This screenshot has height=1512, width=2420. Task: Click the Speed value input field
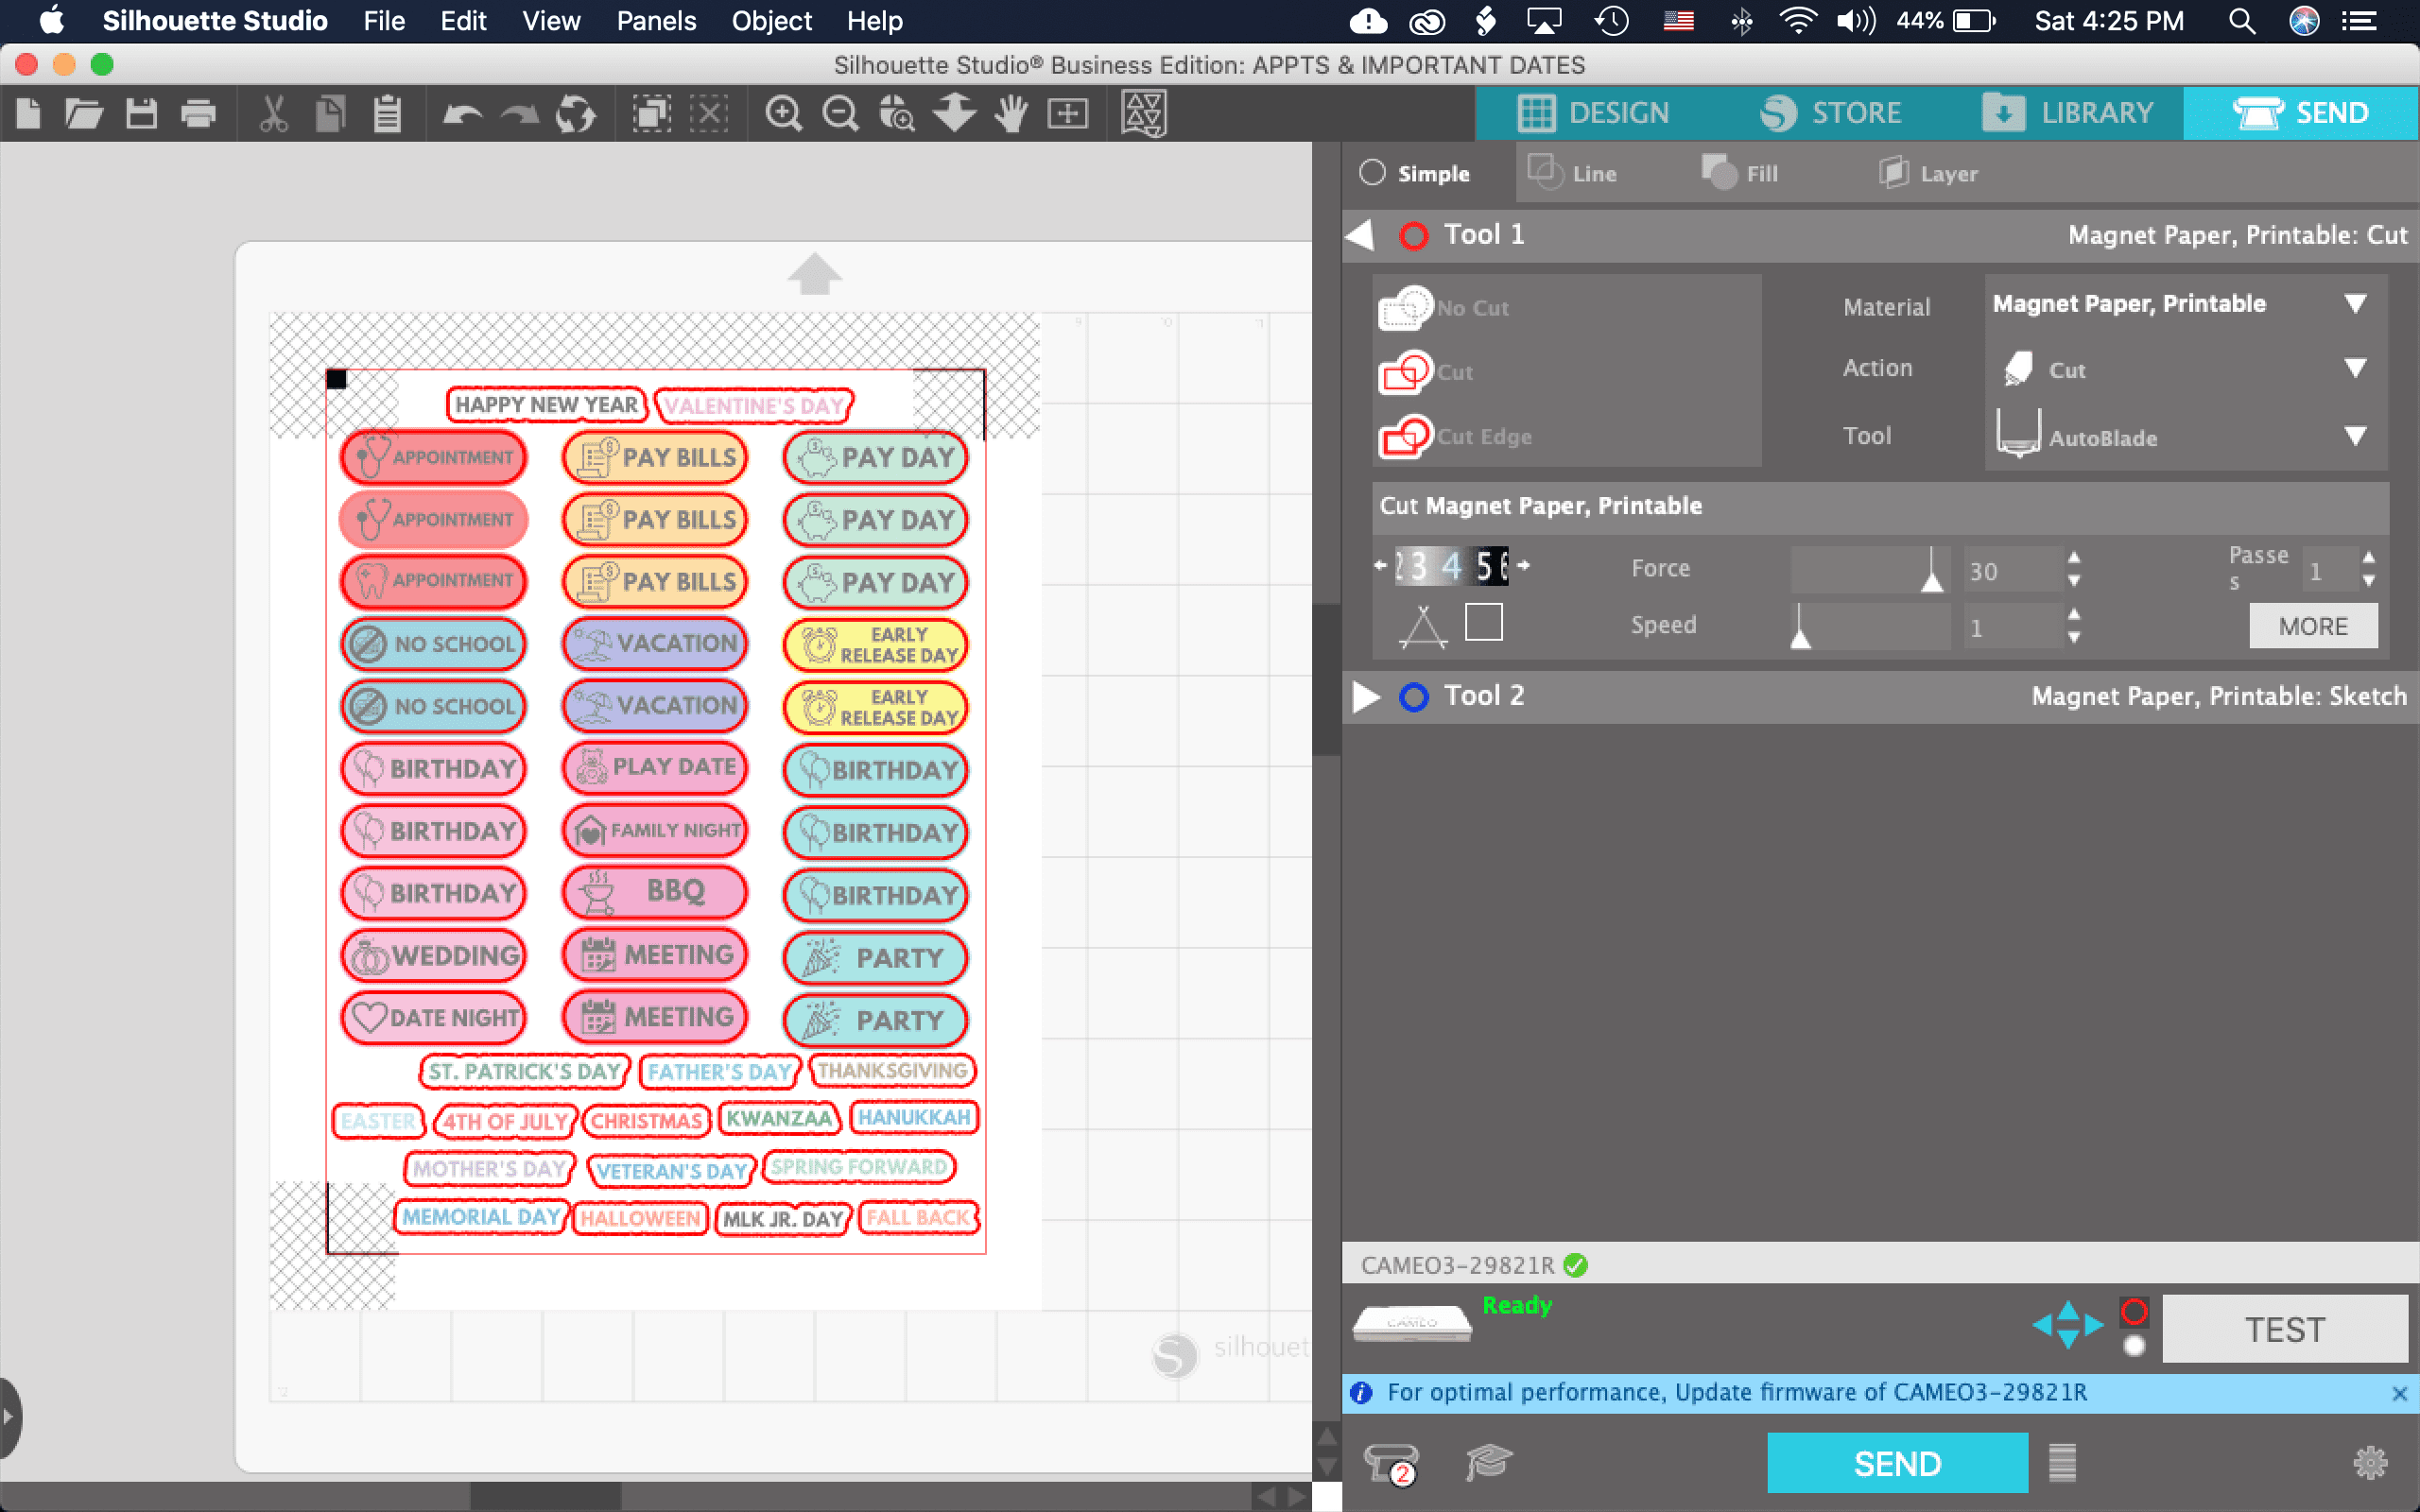click(x=2010, y=628)
